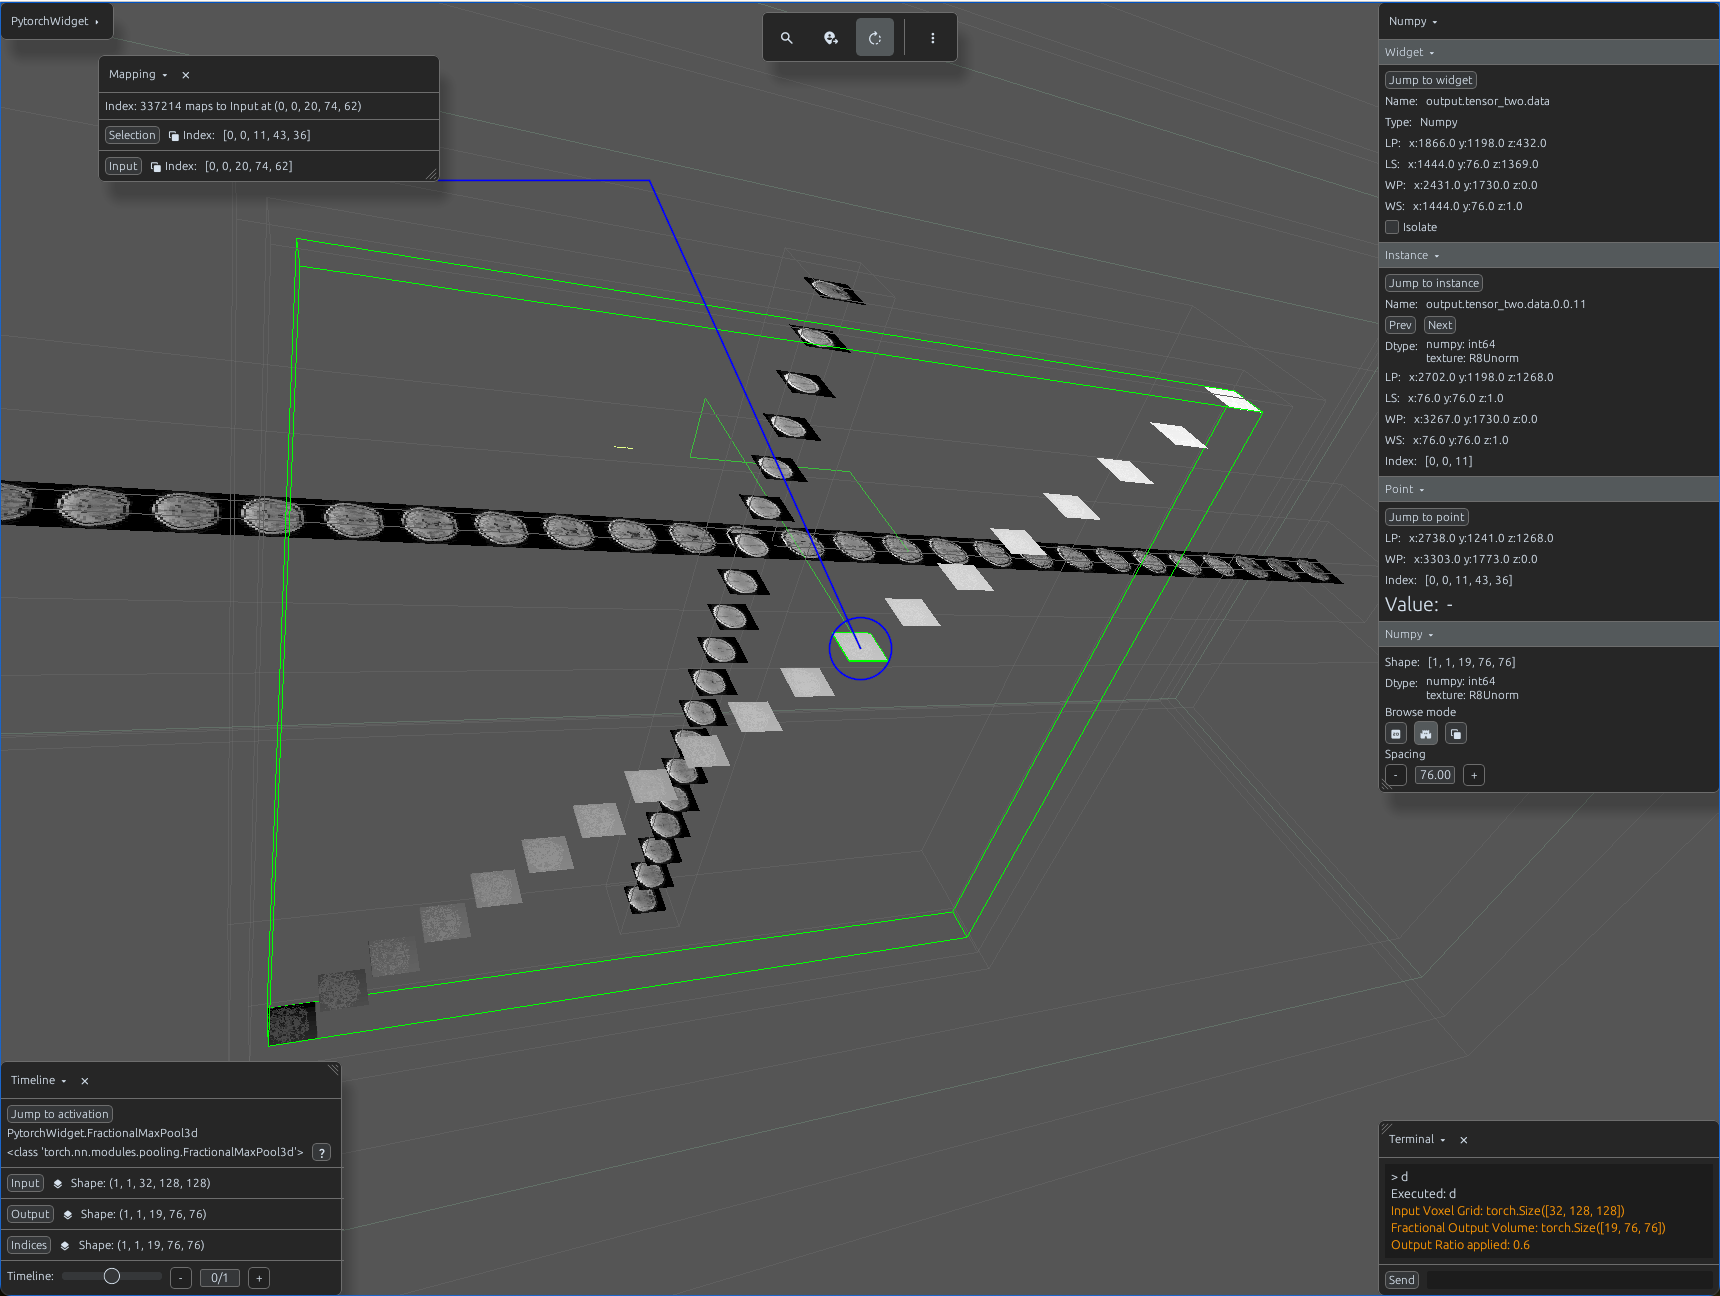This screenshot has width=1720, height=1296.
Task: Click the Next instance button
Action: point(1440,325)
